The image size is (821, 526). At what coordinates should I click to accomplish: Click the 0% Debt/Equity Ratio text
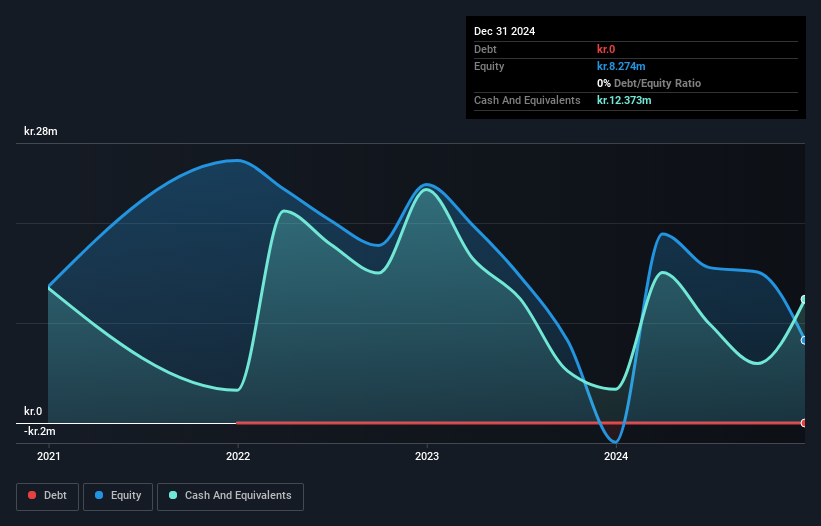coord(649,83)
